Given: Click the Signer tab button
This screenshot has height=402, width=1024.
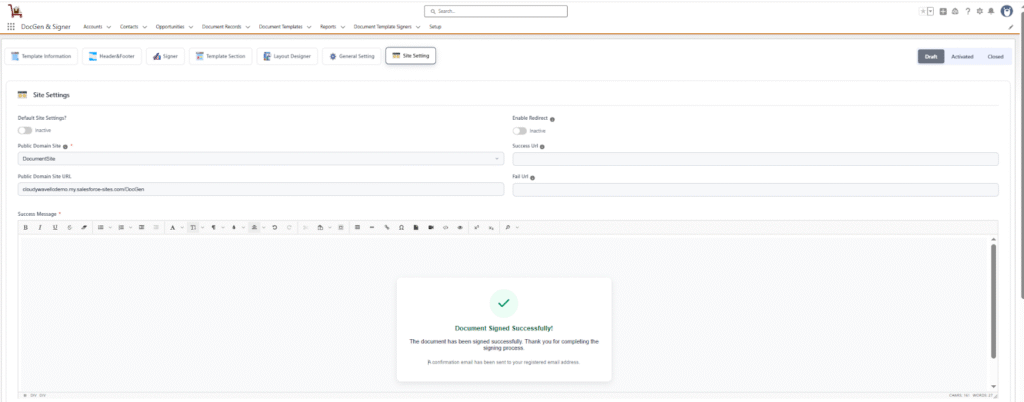Looking at the screenshot, I should pyautogui.click(x=166, y=56).
